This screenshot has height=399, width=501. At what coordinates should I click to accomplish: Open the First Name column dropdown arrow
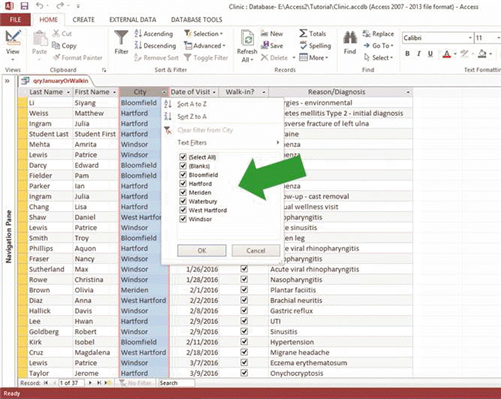tap(114, 92)
